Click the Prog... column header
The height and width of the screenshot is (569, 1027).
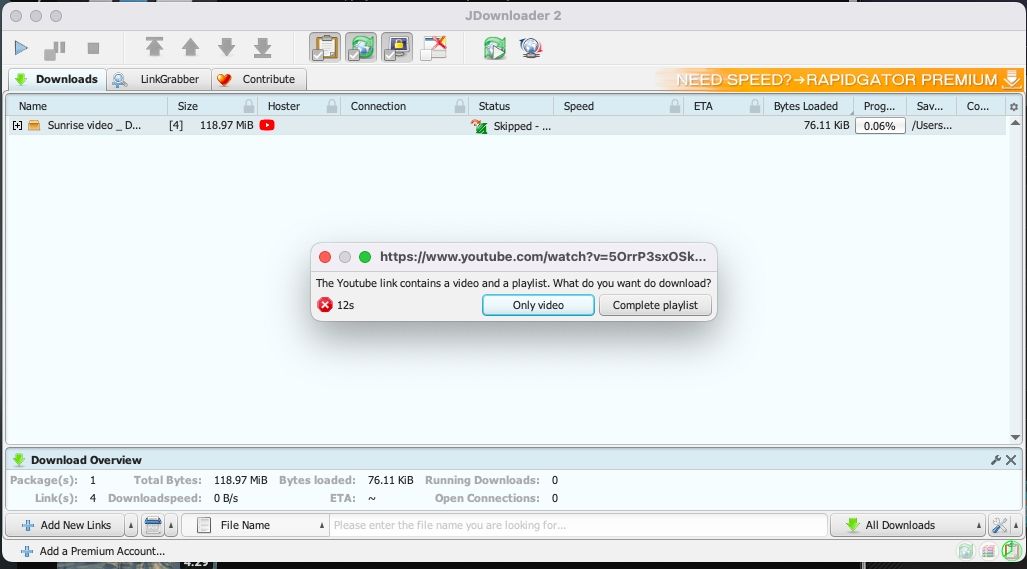click(x=879, y=106)
